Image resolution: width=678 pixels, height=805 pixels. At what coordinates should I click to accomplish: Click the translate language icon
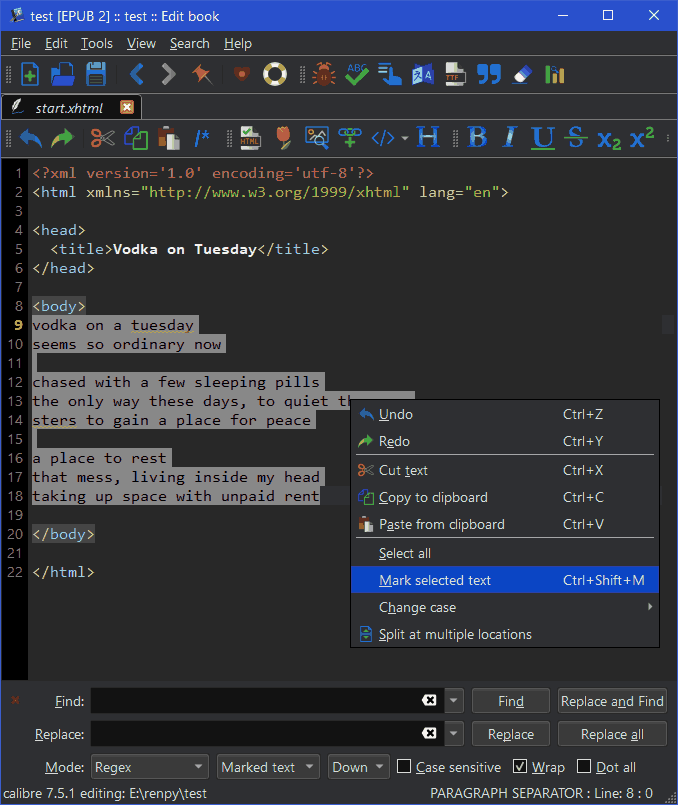click(423, 74)
